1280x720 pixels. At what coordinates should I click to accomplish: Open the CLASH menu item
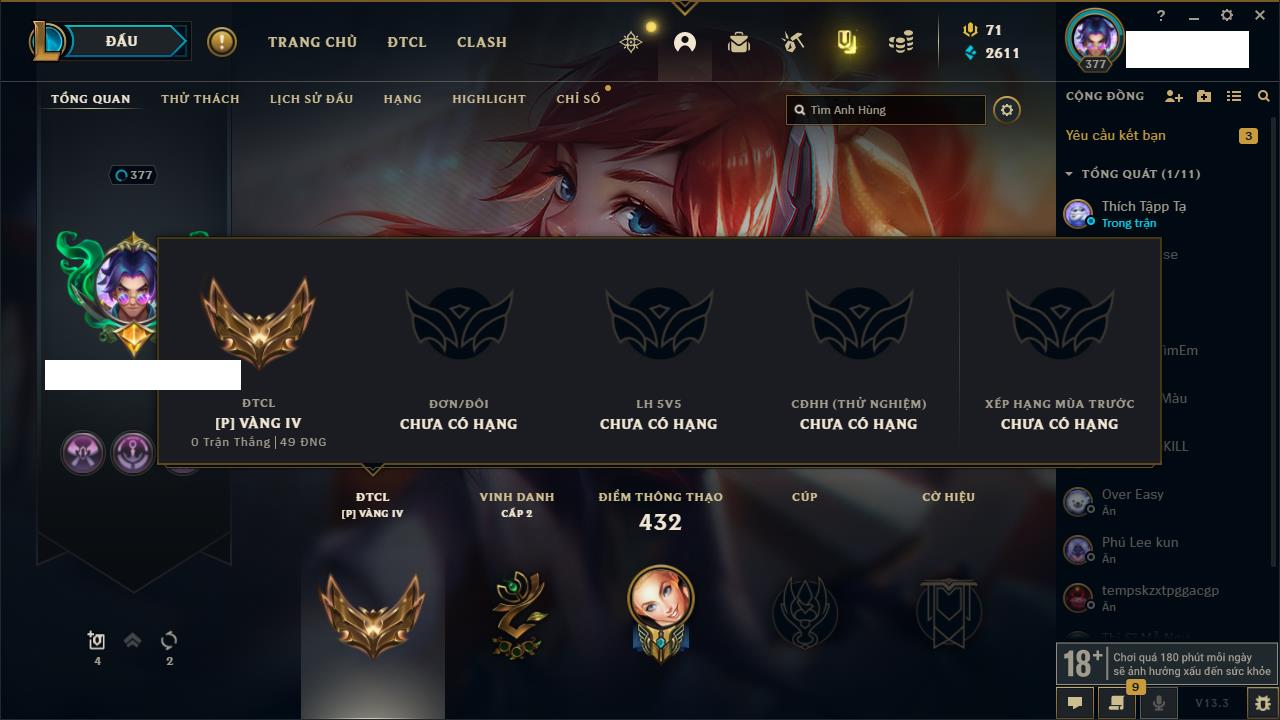pyautogui.click(x=482, y=42)
